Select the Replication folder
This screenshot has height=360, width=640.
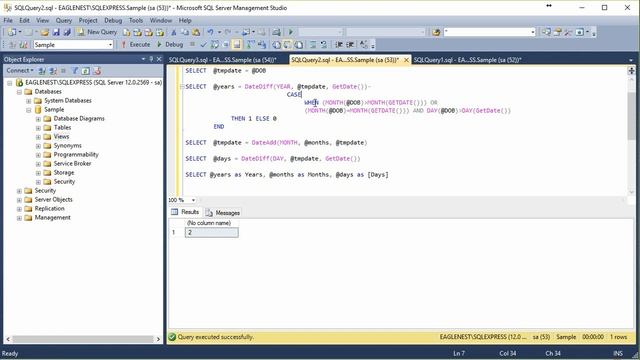pos(49,209)
